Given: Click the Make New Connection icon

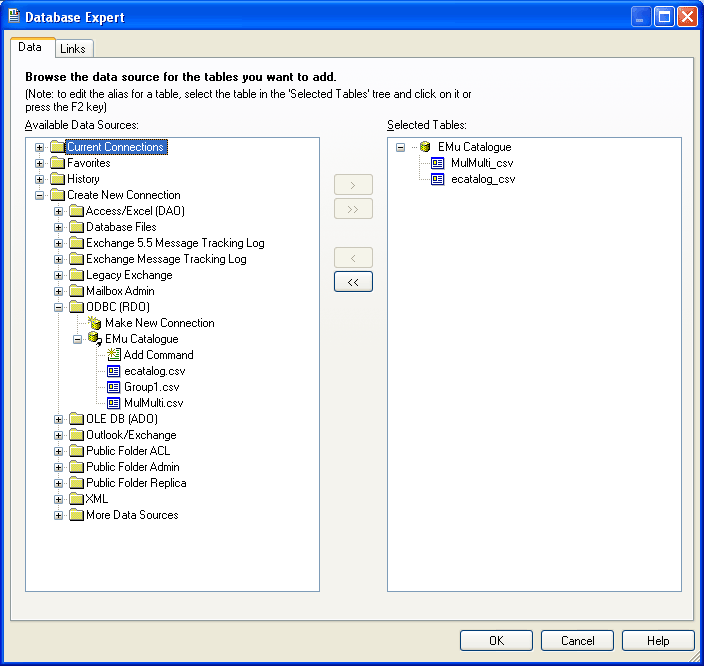Looking at the screenshot, I should click(95, 323).
